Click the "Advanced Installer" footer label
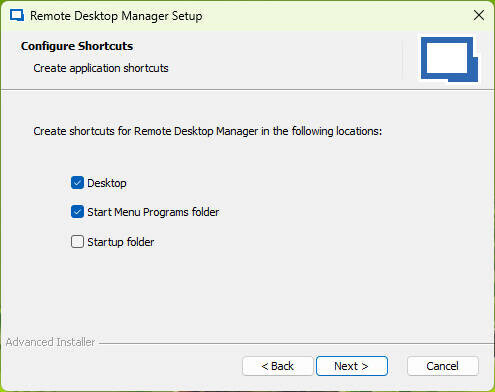The width and height of the screenshot is (495, 392). (50, 342)
